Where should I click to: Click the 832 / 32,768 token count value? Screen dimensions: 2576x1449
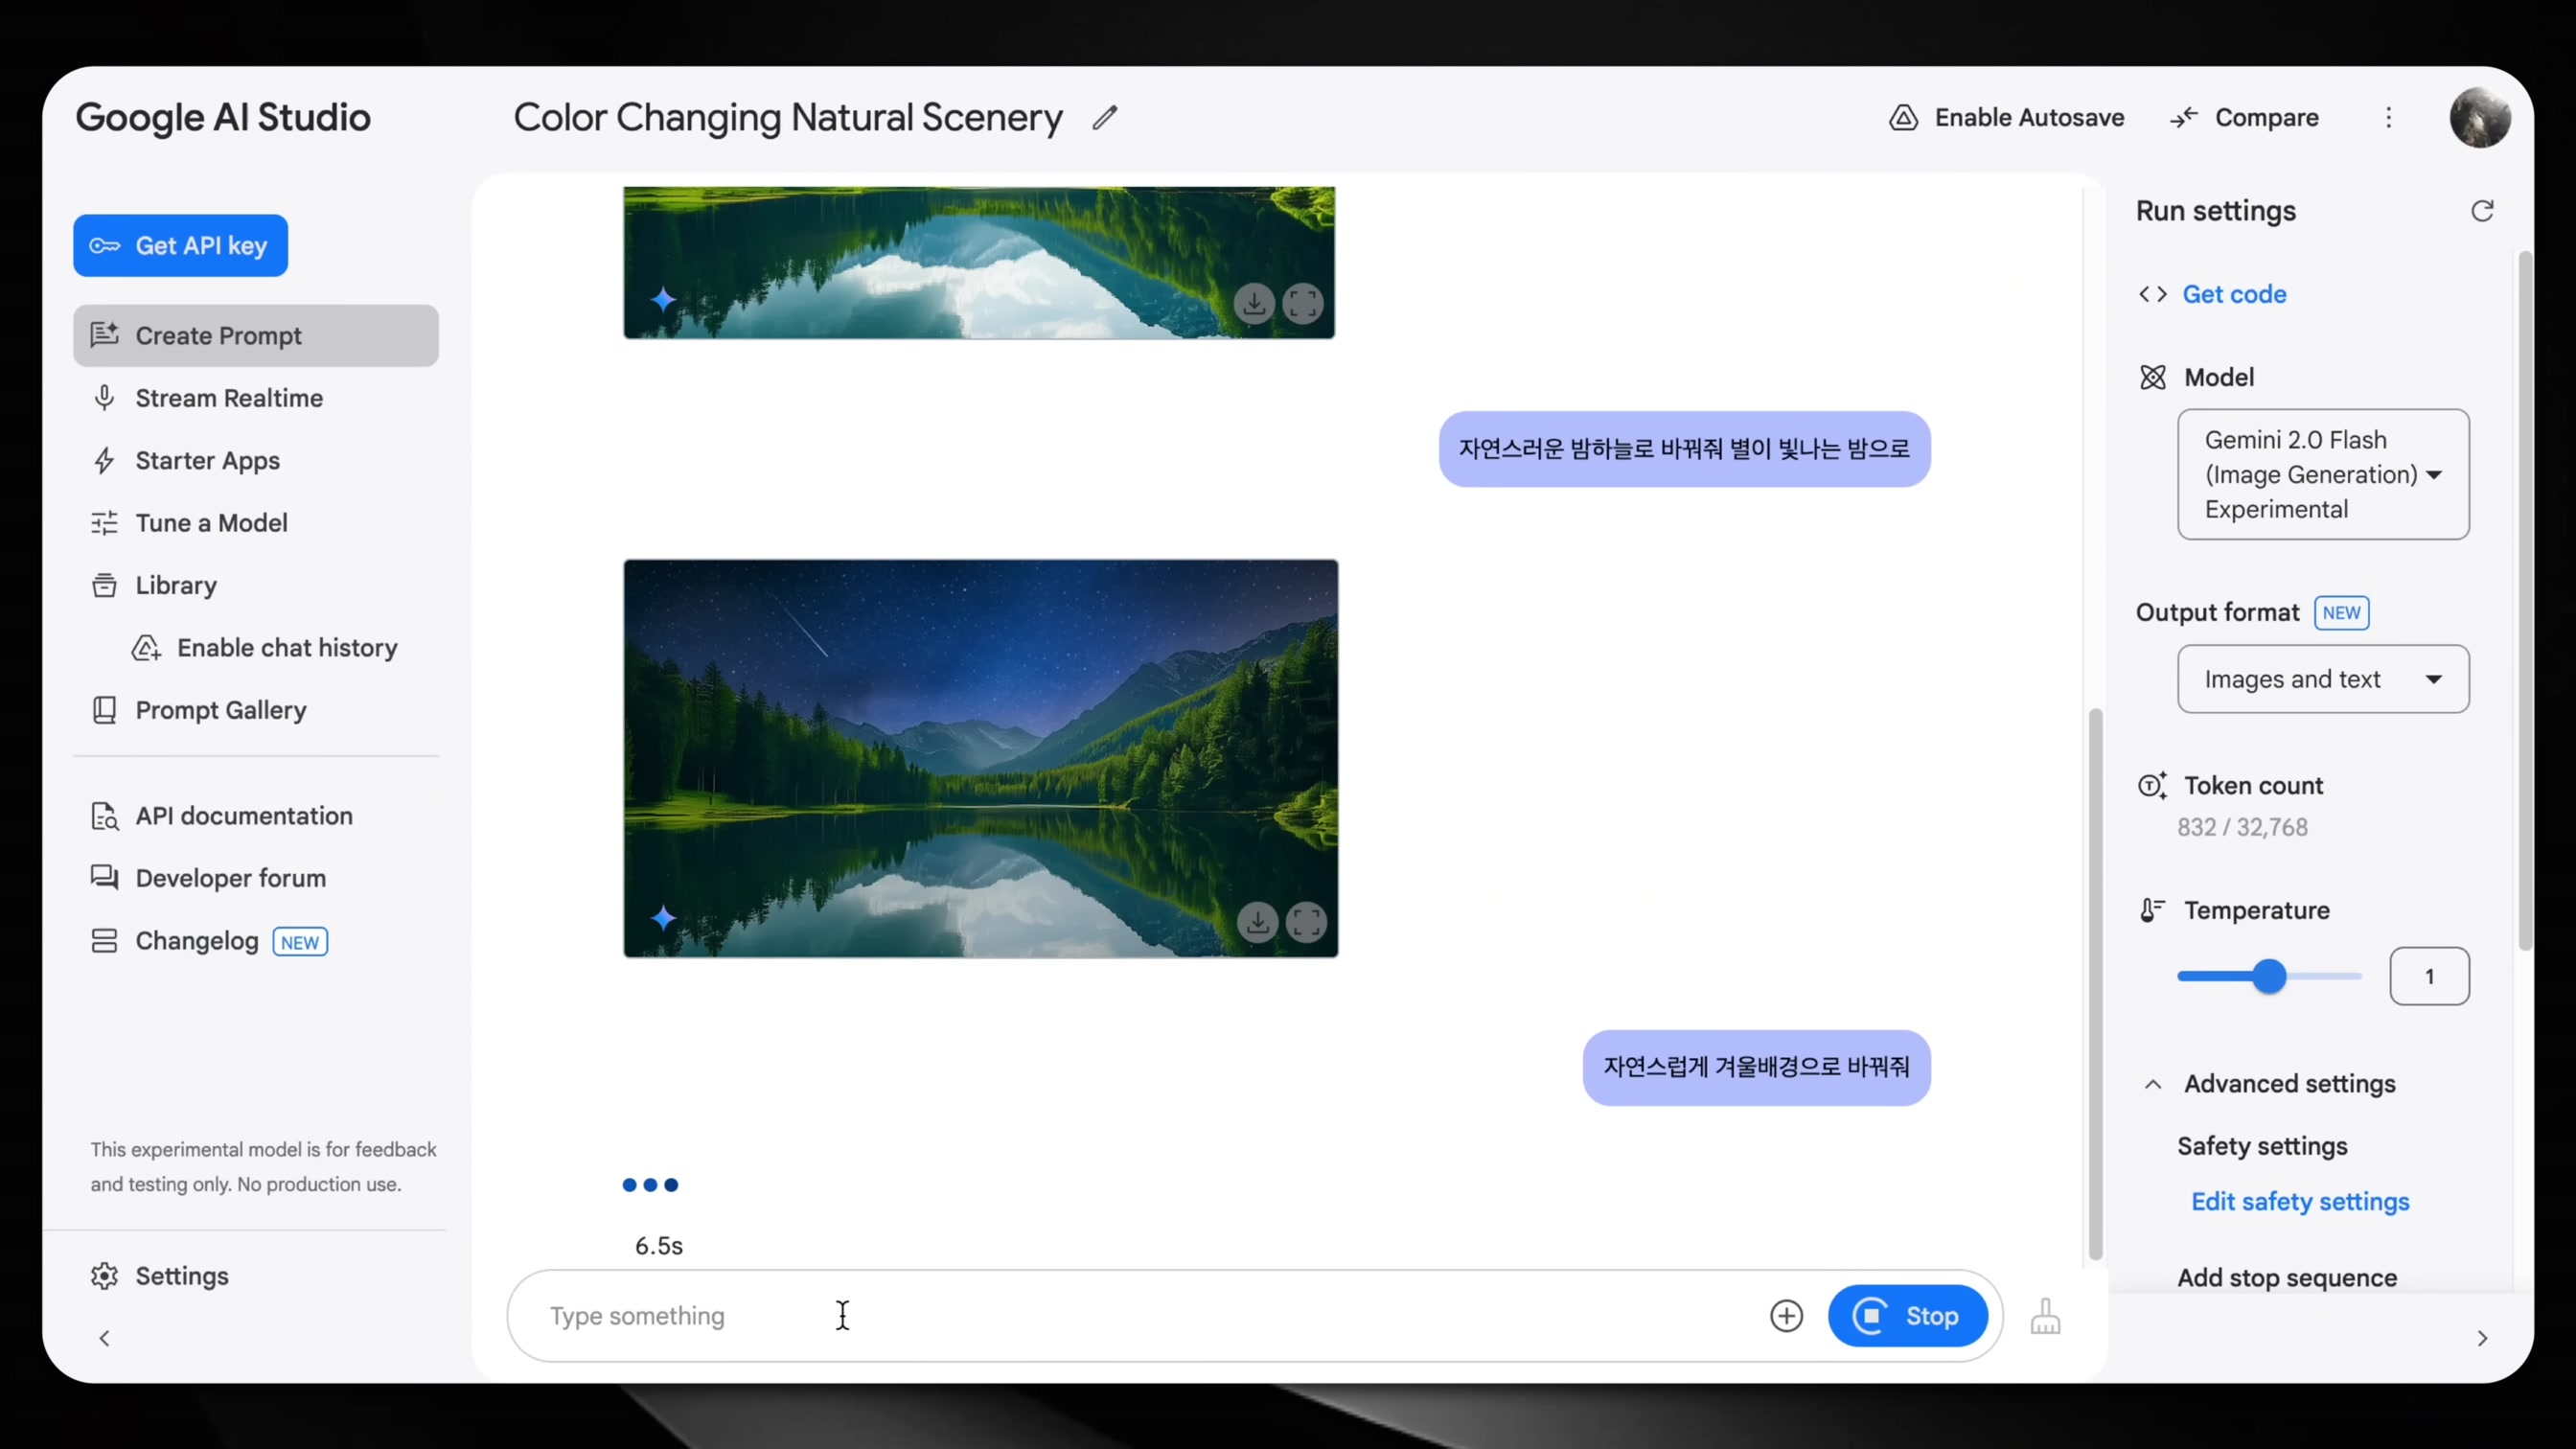pyautogui.click(x=2242, y=827)
